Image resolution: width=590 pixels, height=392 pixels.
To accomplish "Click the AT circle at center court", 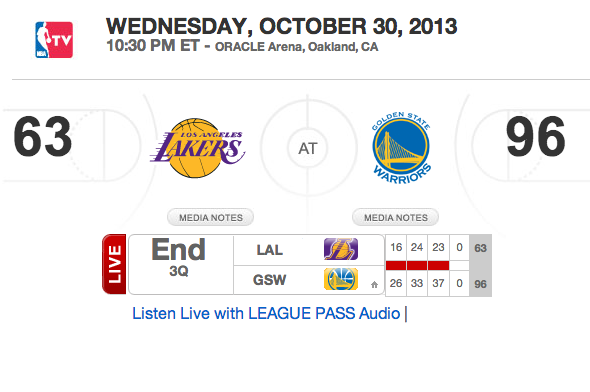I will tap(308, 148).
